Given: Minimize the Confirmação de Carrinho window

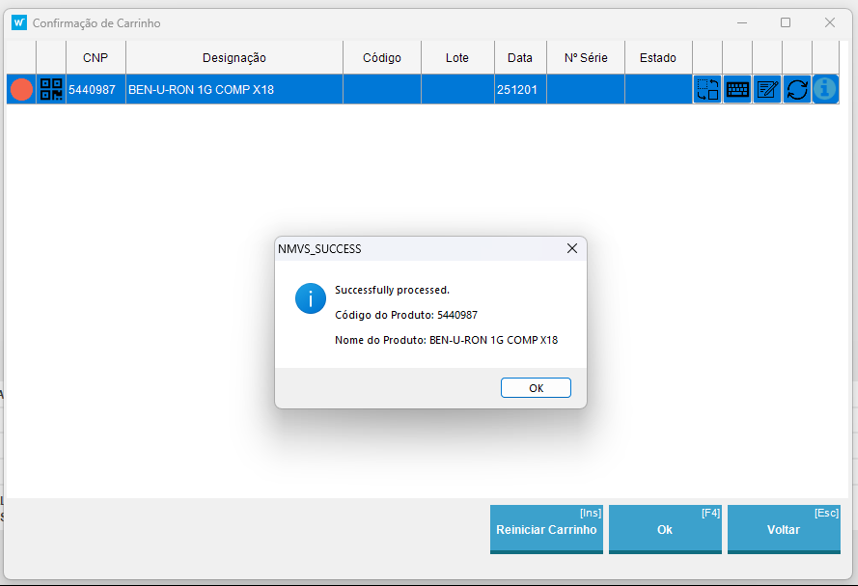Looking at the screenshot, I should [x=742, y=22].
